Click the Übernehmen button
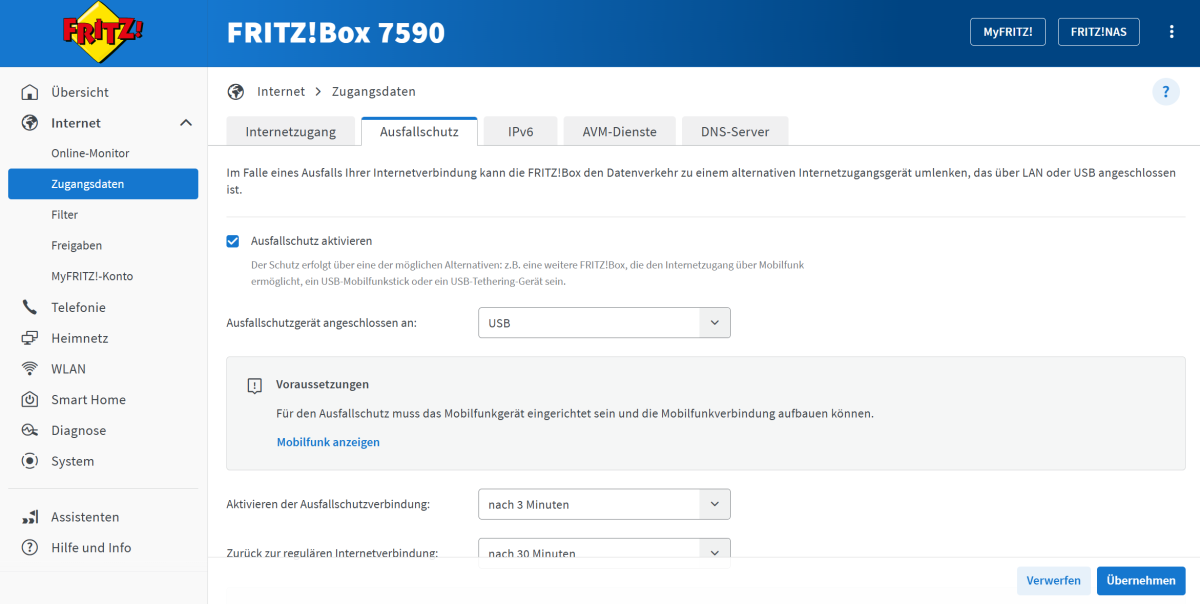 tap(1140, 581)
